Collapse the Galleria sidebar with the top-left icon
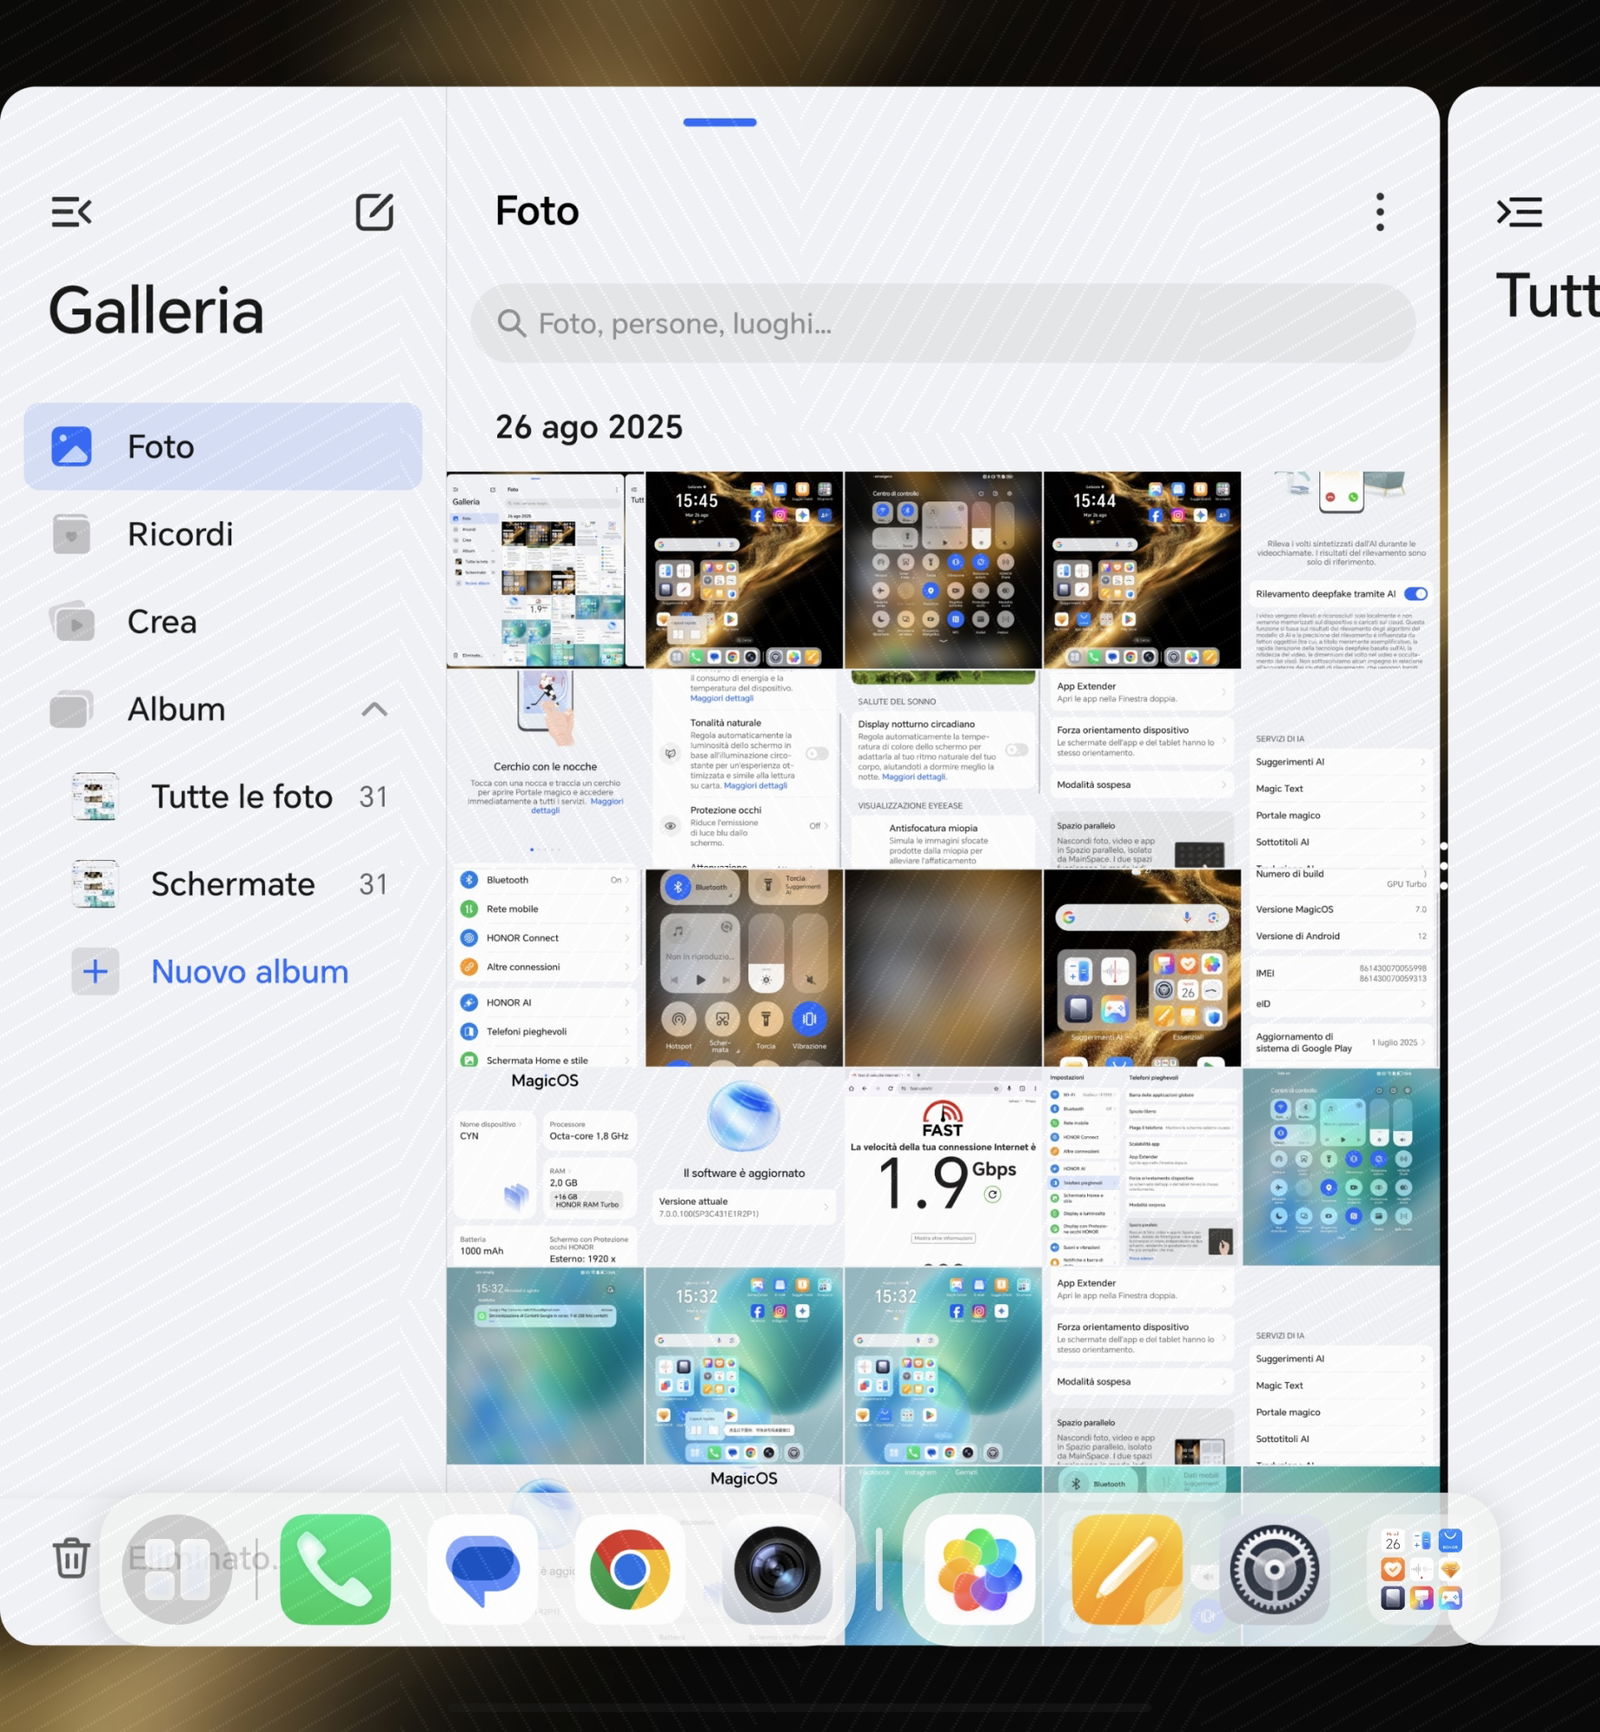The image size is (1600, 1732). [71, 212]
